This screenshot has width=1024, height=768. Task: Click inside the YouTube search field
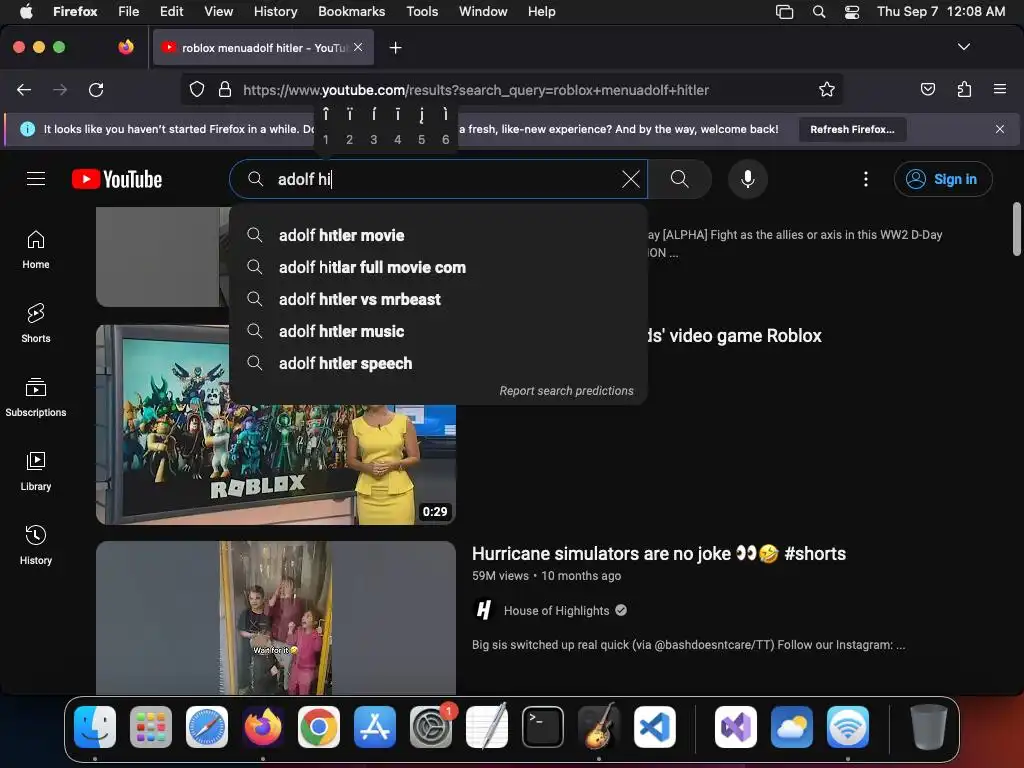(x=438, y=179)
